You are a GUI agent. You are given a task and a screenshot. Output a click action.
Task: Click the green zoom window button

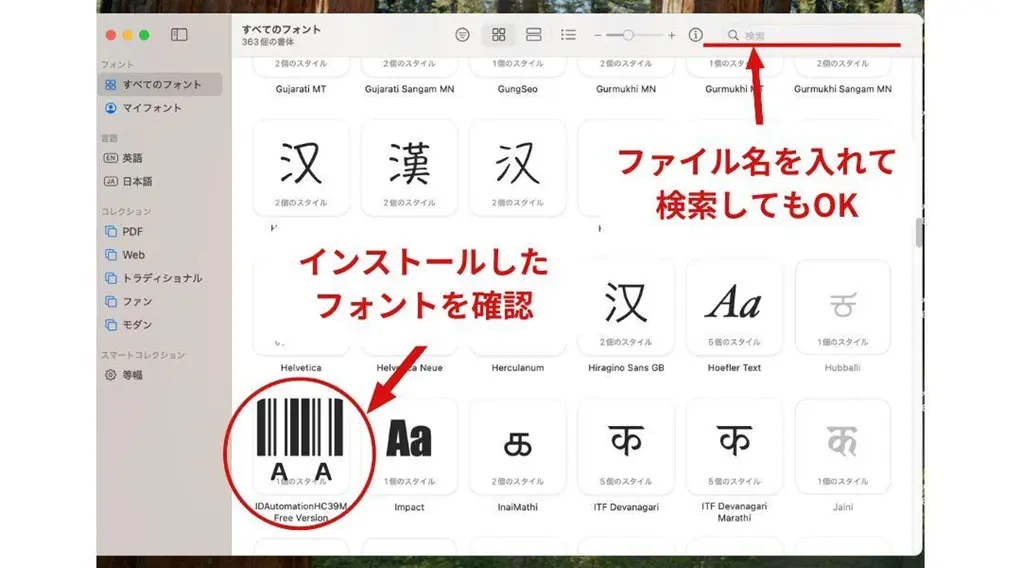pos(145,35)
